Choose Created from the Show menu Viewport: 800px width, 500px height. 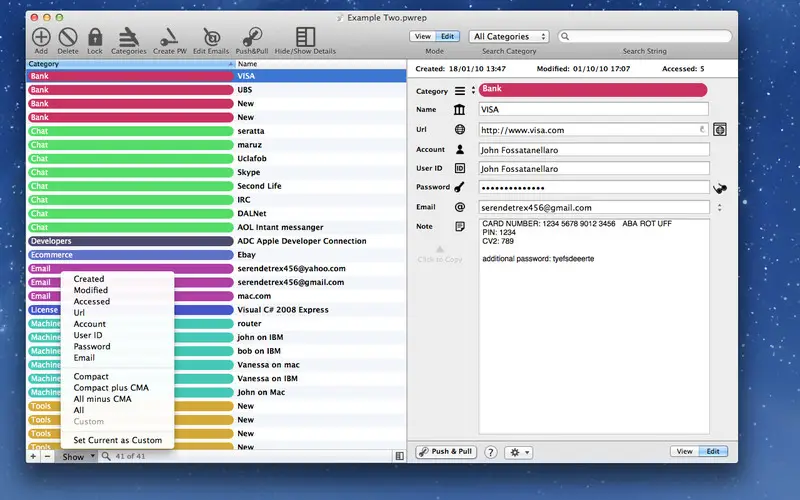pyautogui.click(x=89, y=279)
